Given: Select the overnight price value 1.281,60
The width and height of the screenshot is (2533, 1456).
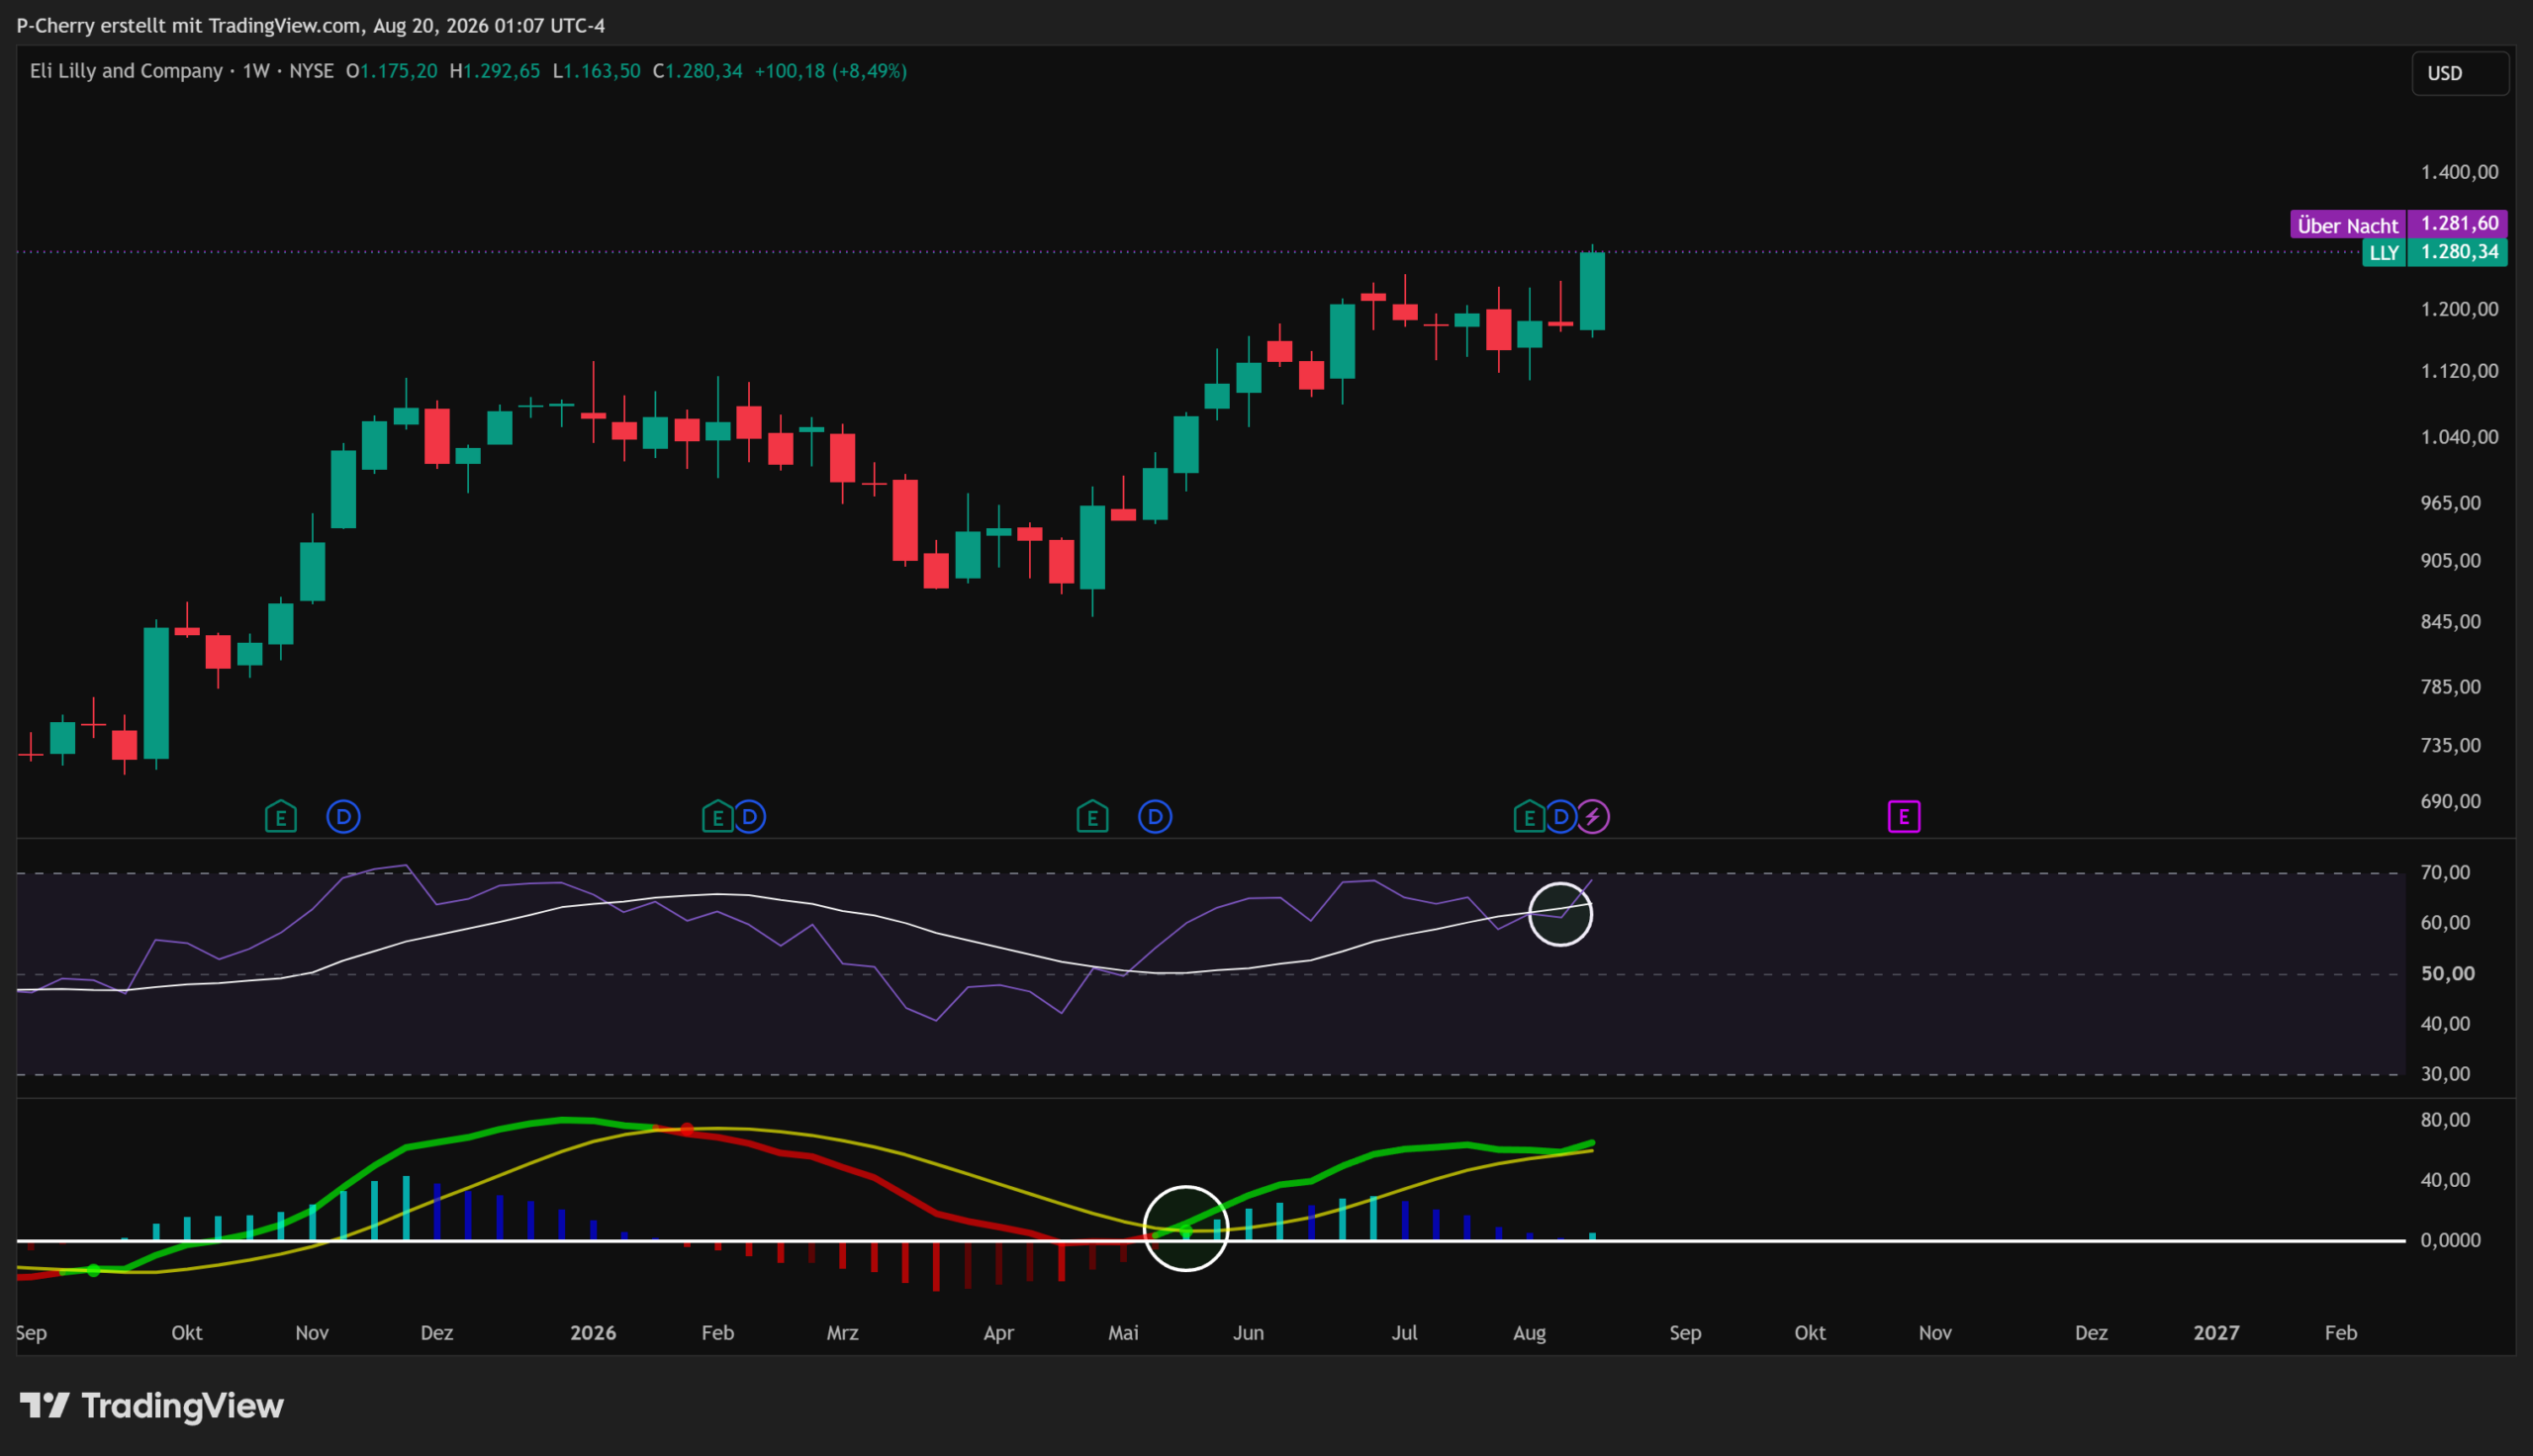Looking at the screenshot, I should tap(2459, 224).
